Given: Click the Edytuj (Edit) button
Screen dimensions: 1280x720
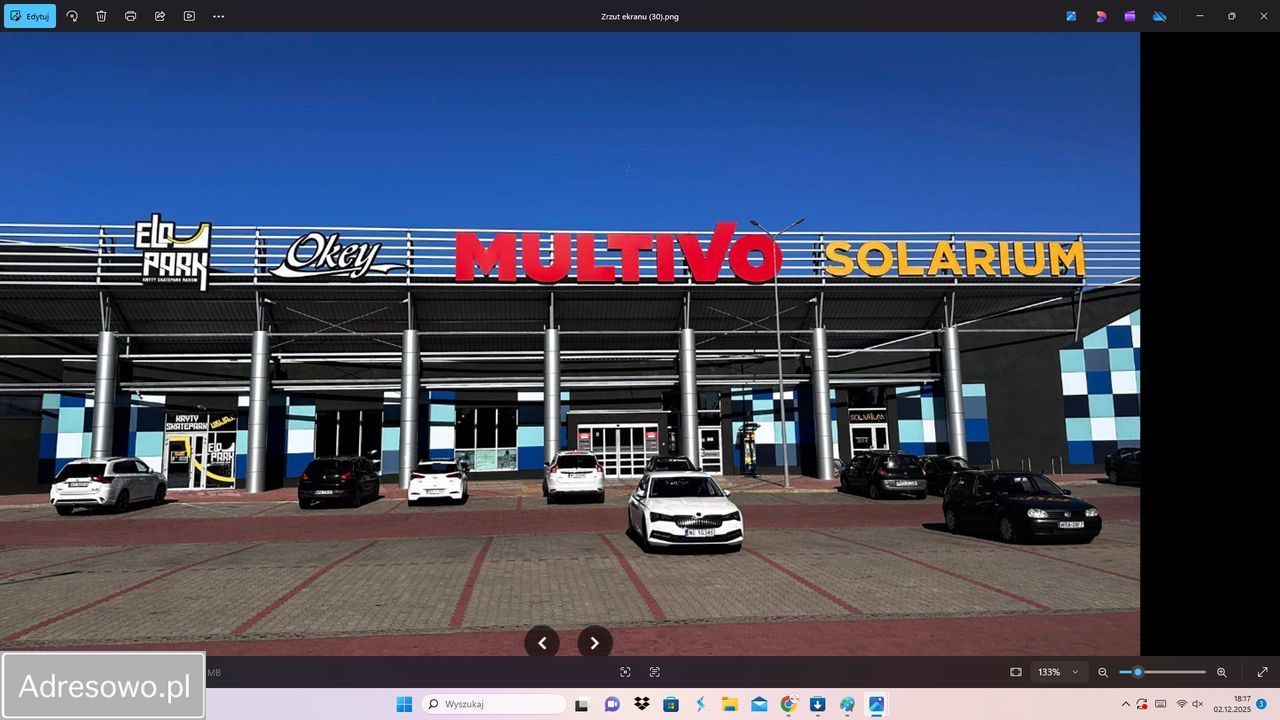Looking at the screenshot, I should [30, 16].
